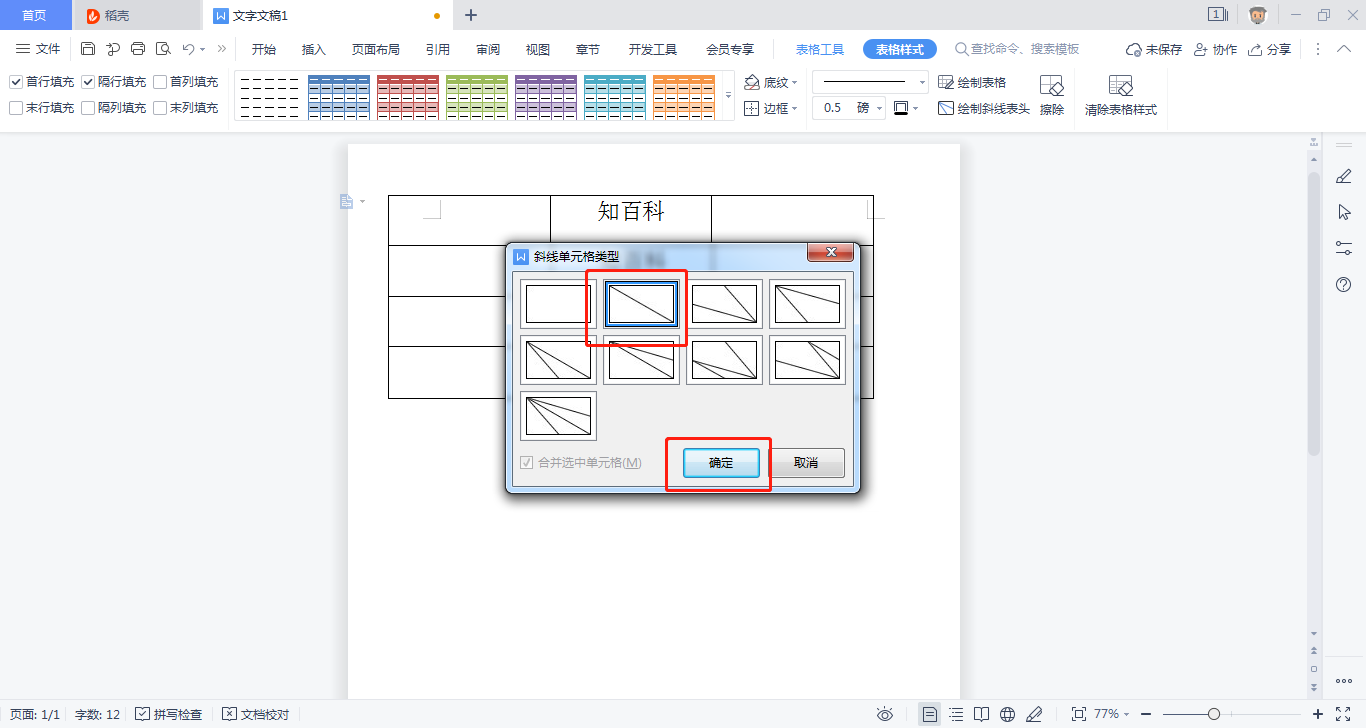
Task: Click Draw Diagonal Header (绘制斜线表头)
Action: click(984, 108)
